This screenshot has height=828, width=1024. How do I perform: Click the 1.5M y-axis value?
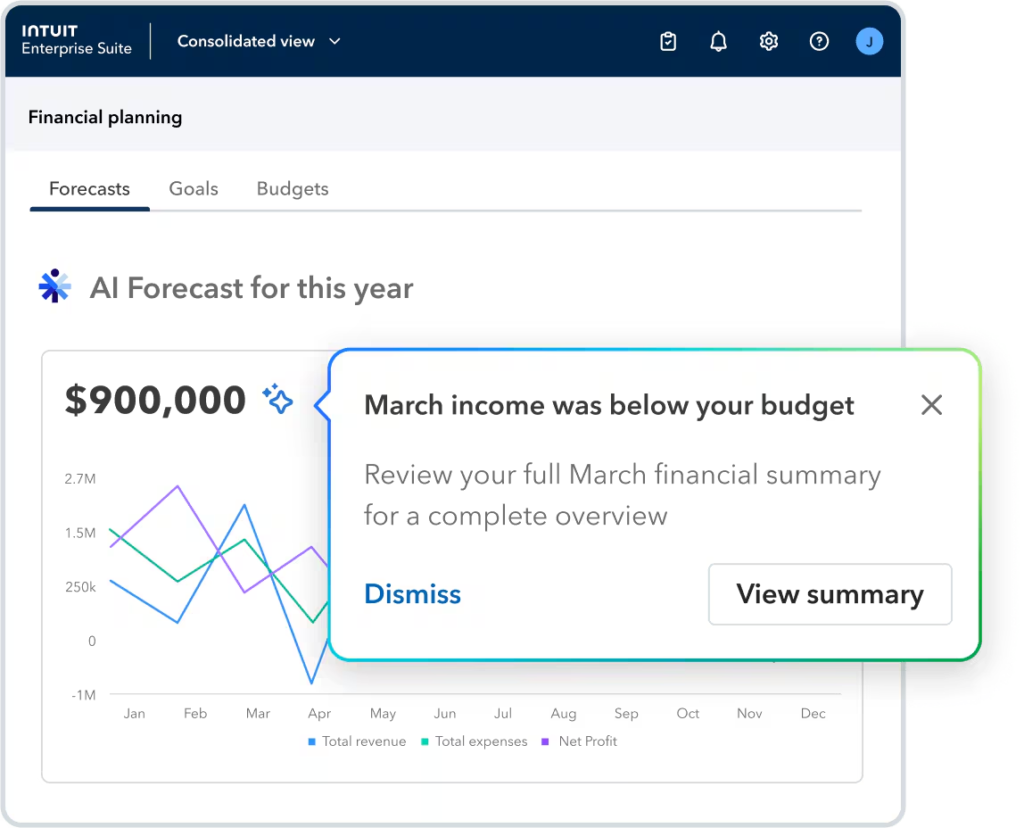pos(80,533)
